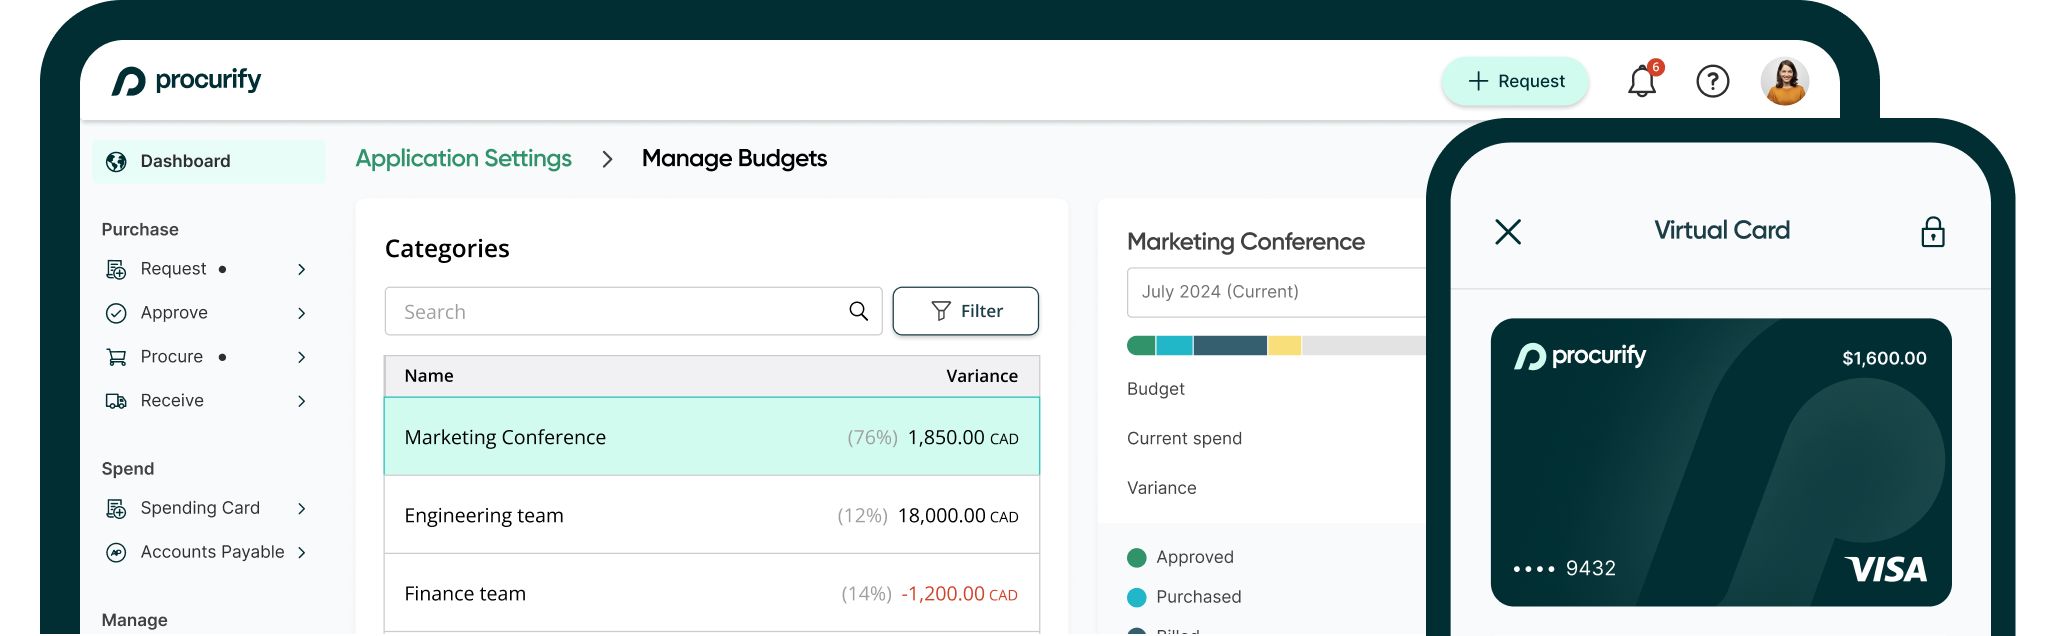The height and width of the screenshot is (636, 2056).
Task: Click the Receive truck icon
Action: point(116,401)
